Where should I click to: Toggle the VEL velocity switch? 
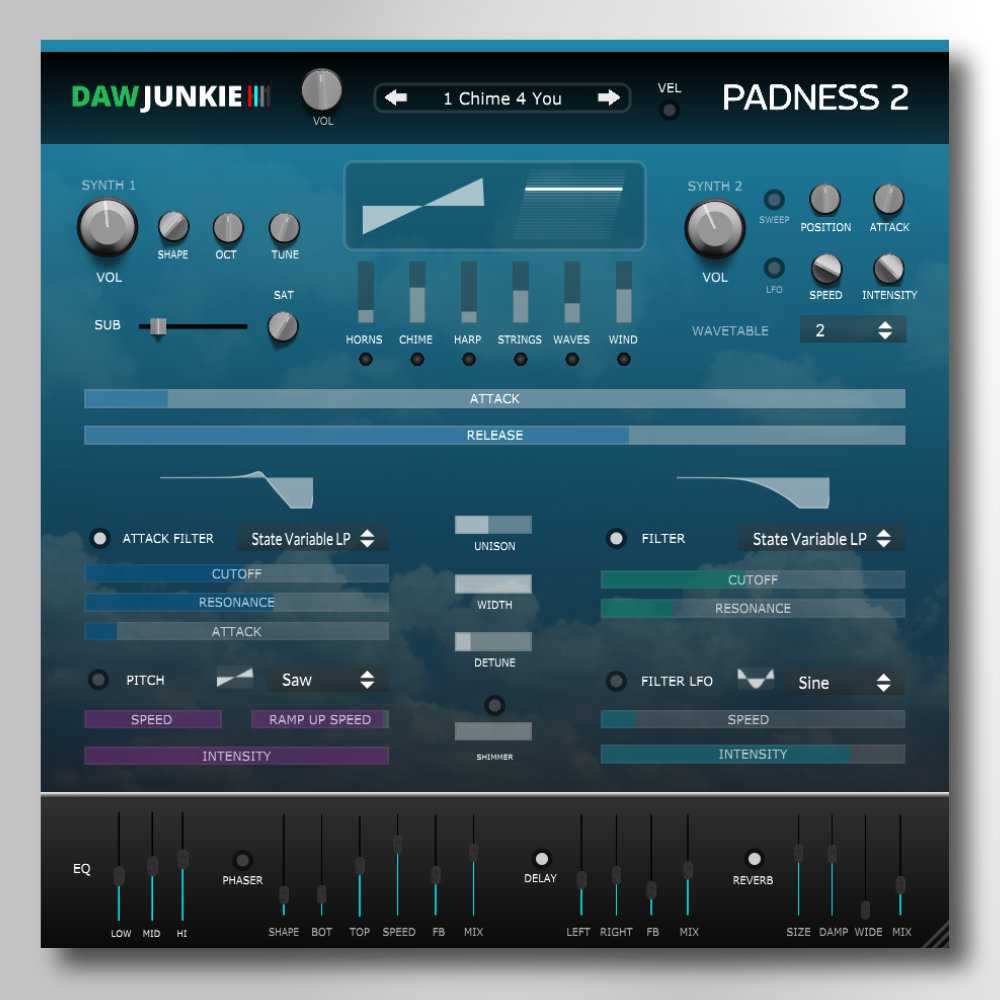(669, 110)
